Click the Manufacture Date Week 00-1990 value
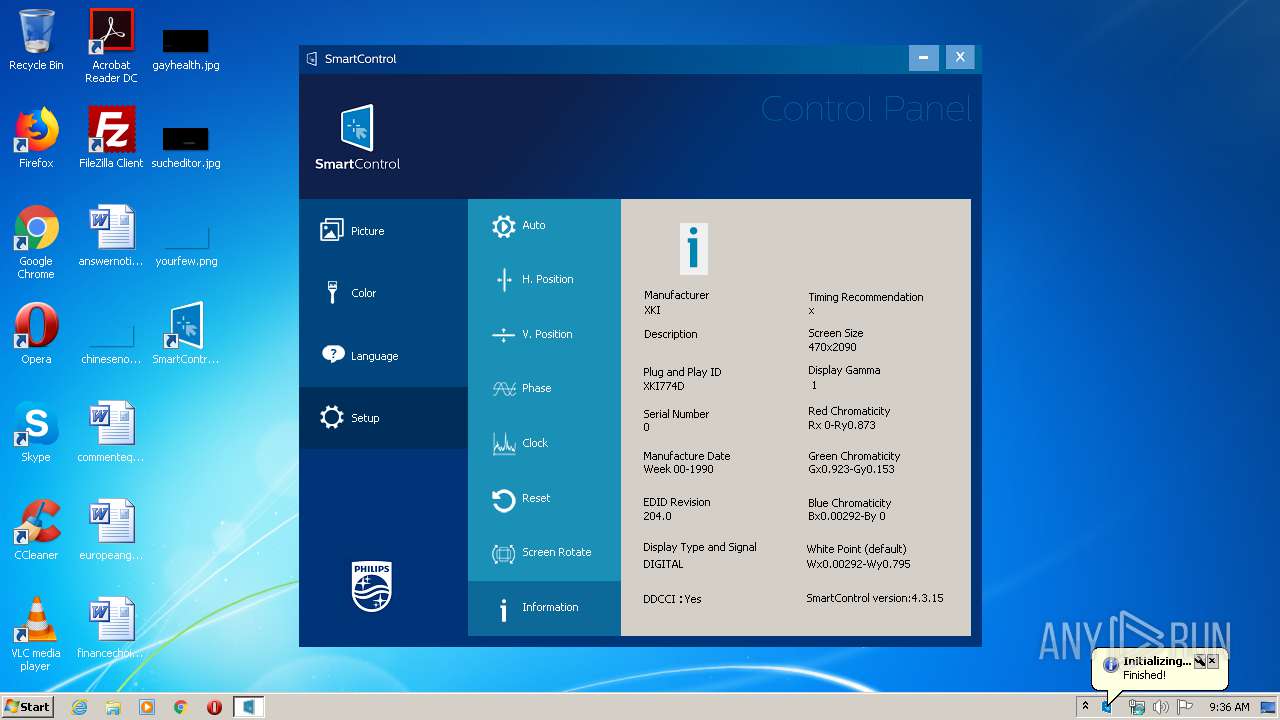1280x720 pixels. 678,469
